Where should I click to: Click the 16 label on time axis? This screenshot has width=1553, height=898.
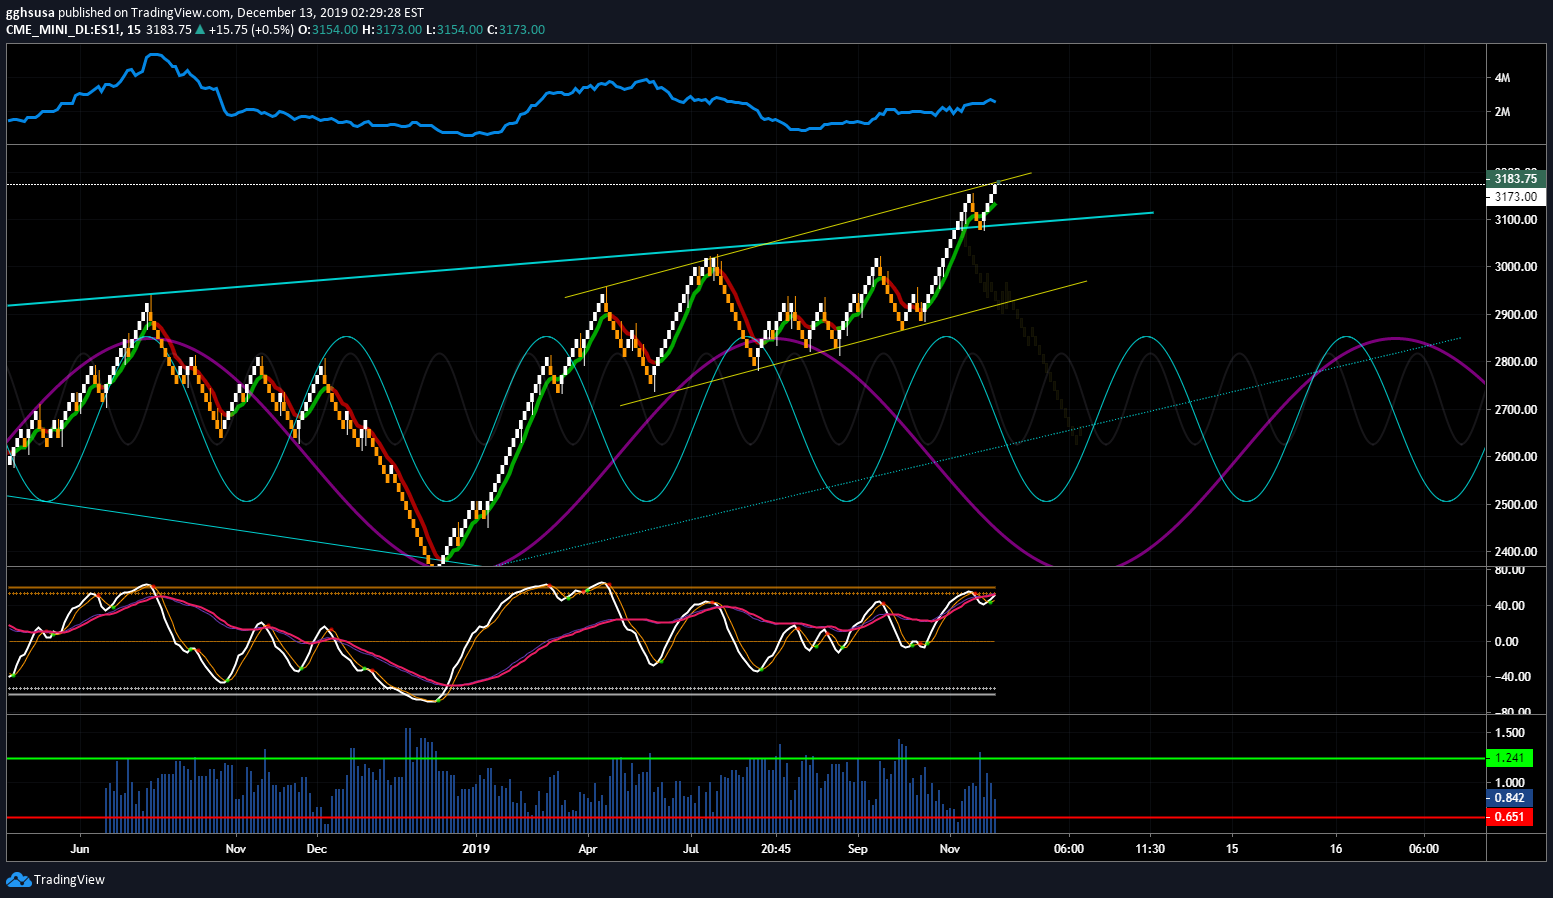(x=1336, y=849)
